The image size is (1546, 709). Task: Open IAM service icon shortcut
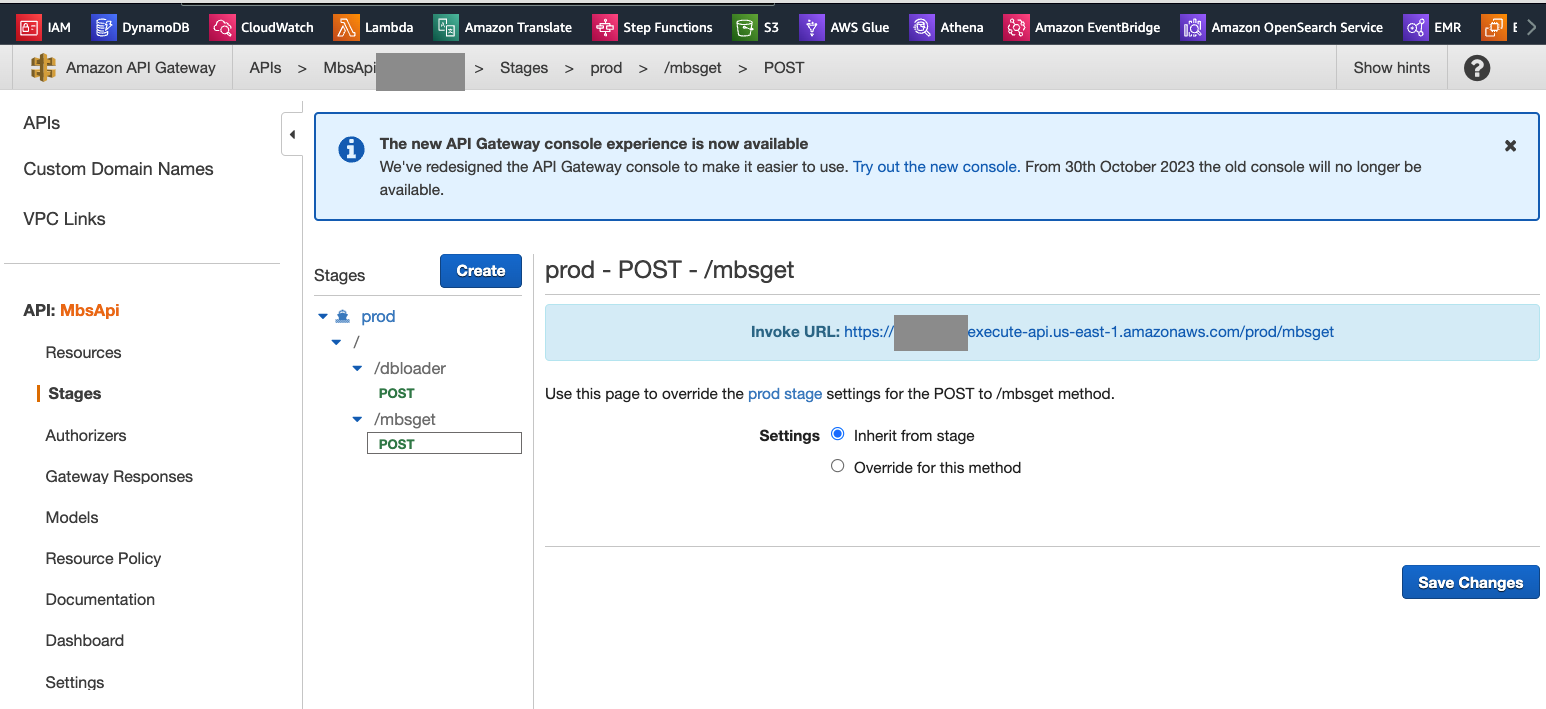pos(29,27)
